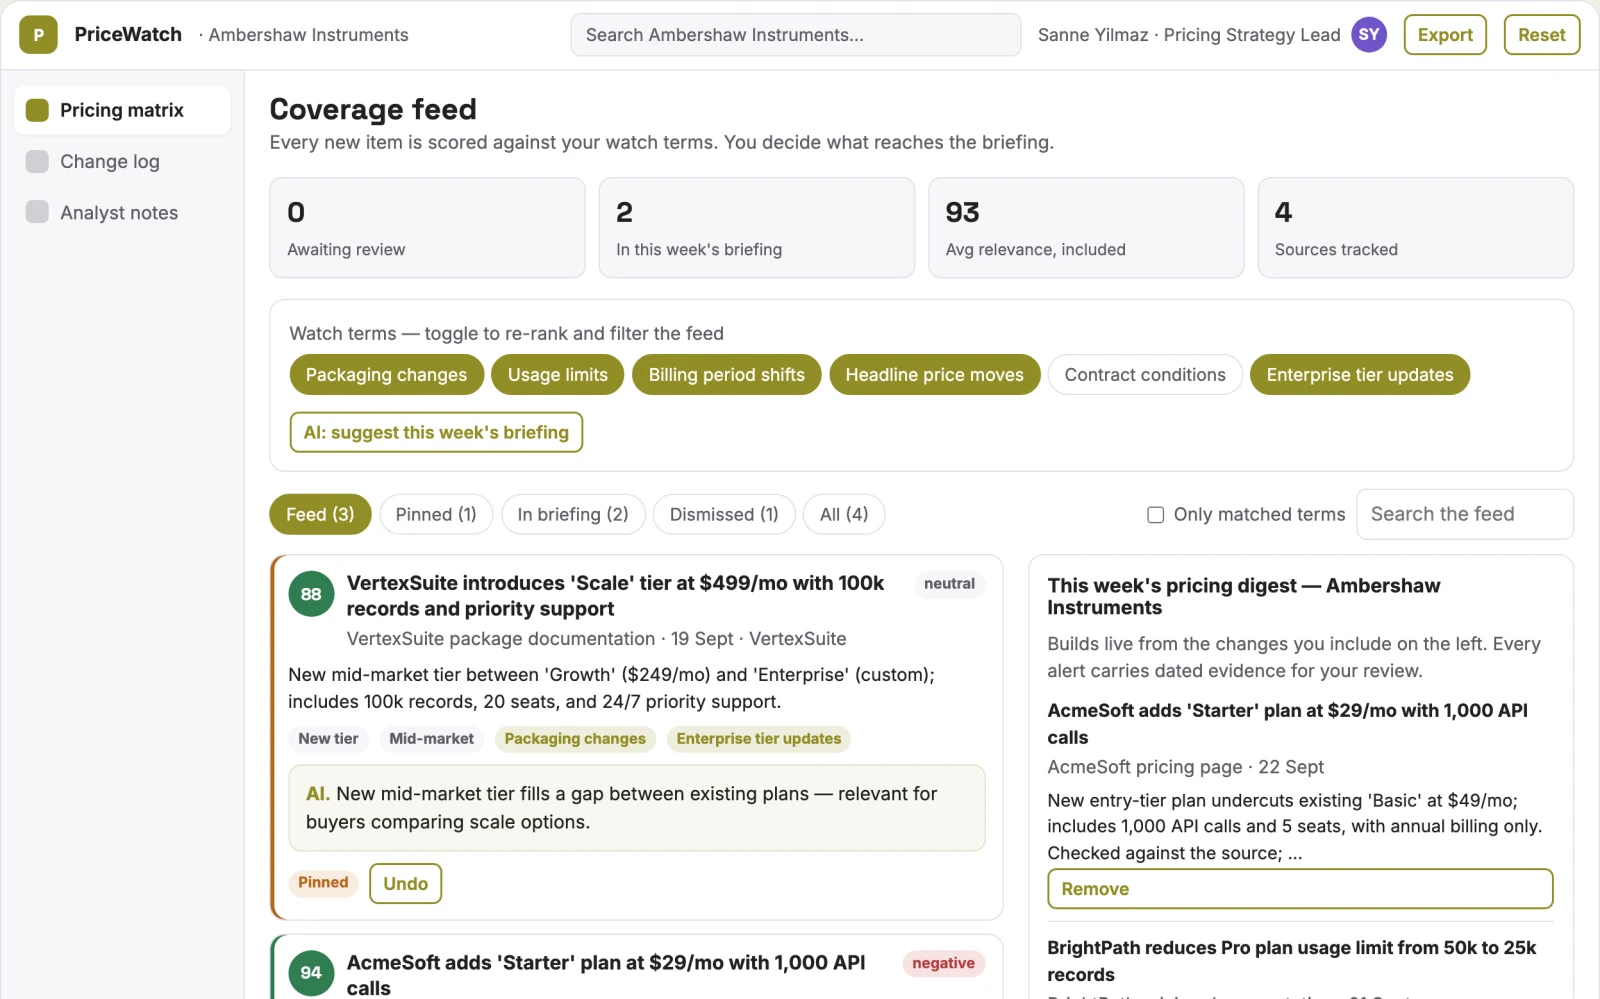The image size is (1600, 999).
Task: Click the Analyst notes sidebar icon
Action: point(37,212)
